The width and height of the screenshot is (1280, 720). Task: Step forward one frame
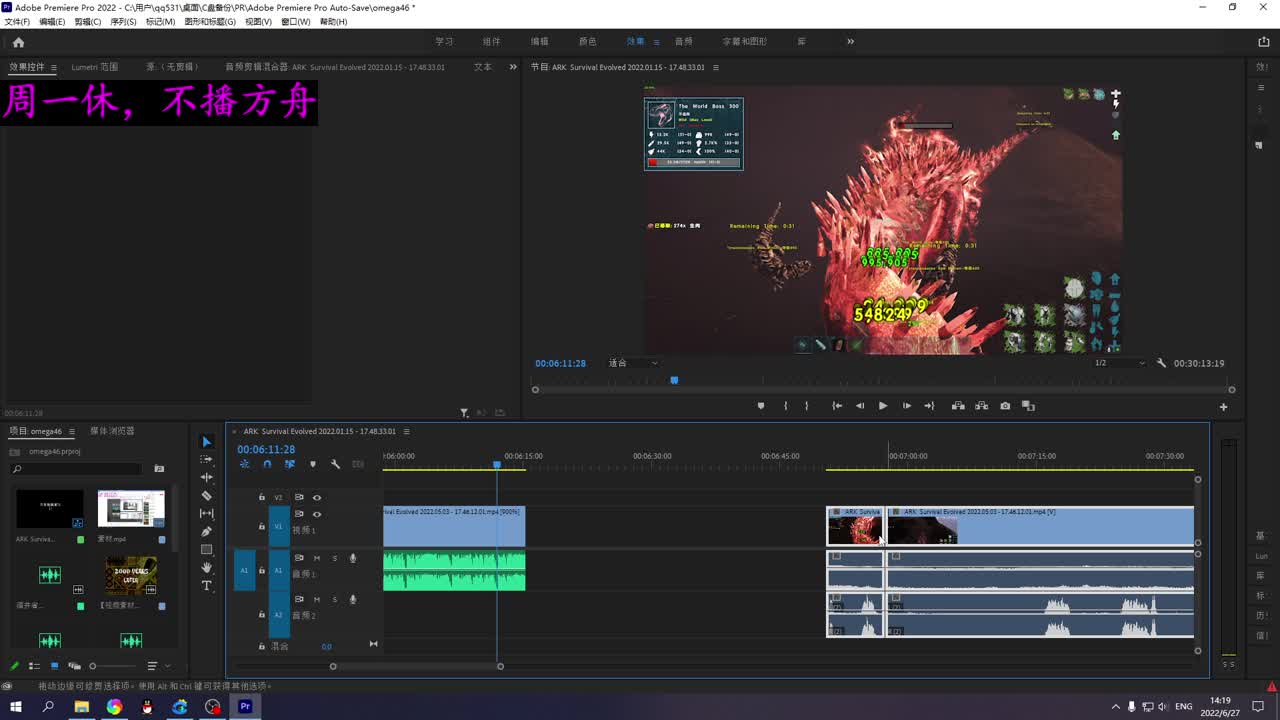[907, 406]
